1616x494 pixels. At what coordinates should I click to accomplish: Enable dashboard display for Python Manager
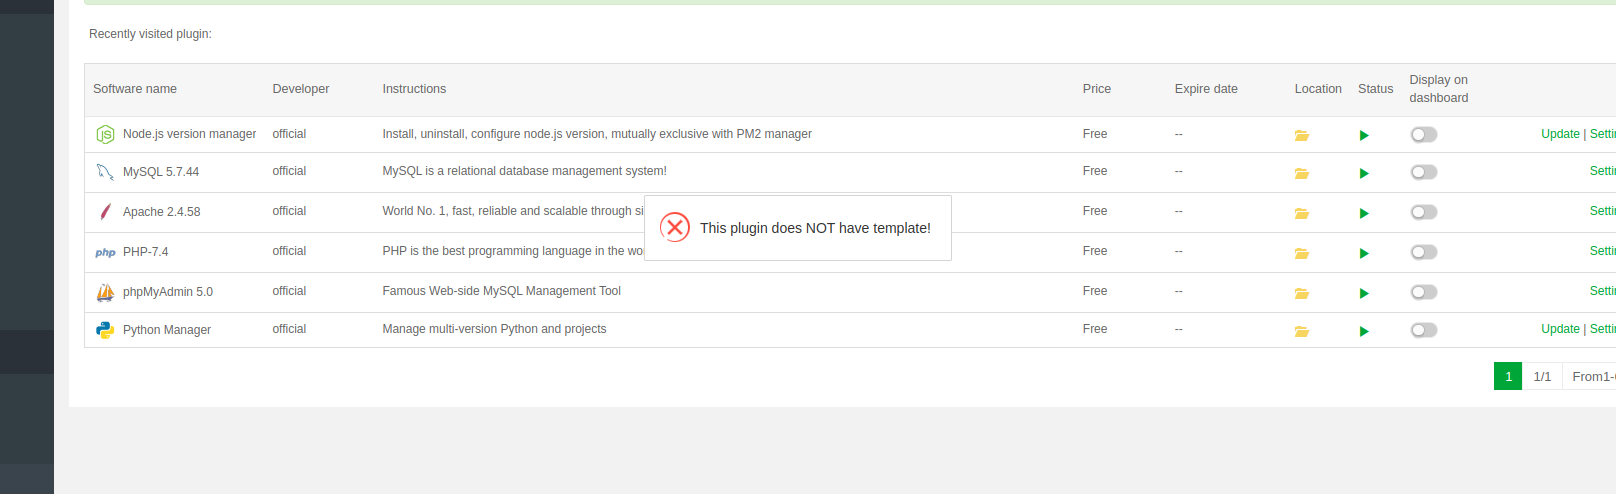click(x=1424, y=330)
